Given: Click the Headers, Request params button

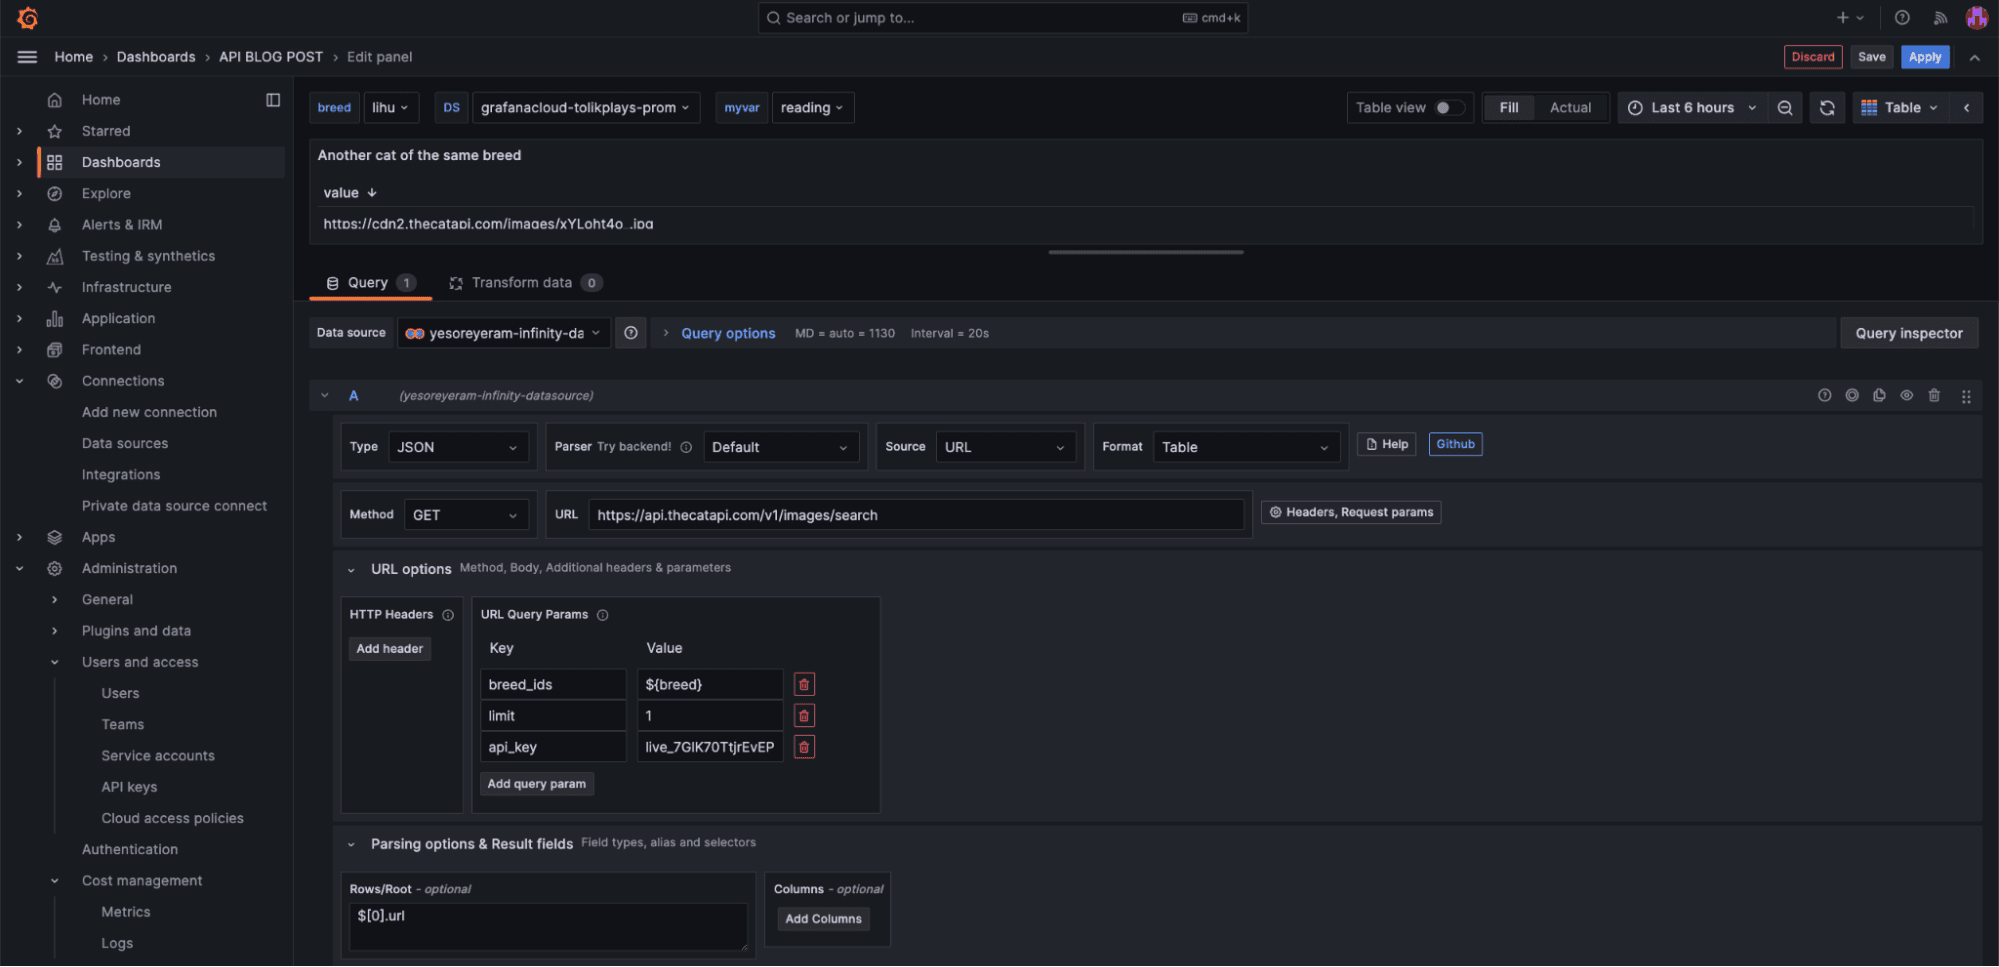Looking at the screenshot, I should [1350, 511].
